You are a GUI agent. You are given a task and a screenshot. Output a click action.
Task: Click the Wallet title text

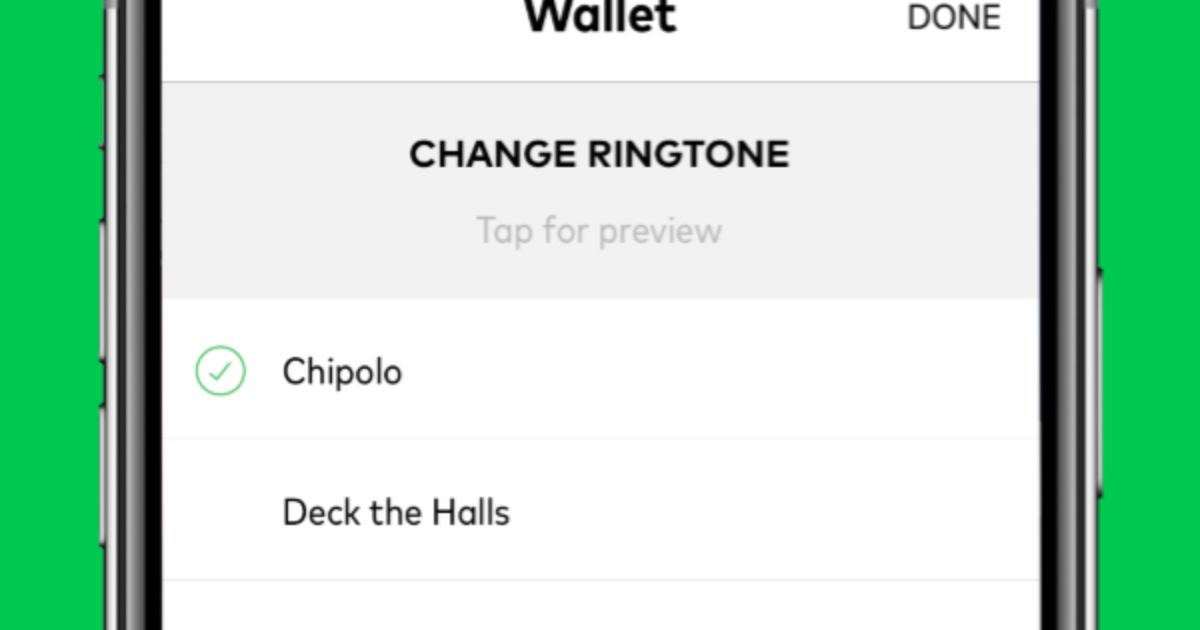[x=600, y=17]
